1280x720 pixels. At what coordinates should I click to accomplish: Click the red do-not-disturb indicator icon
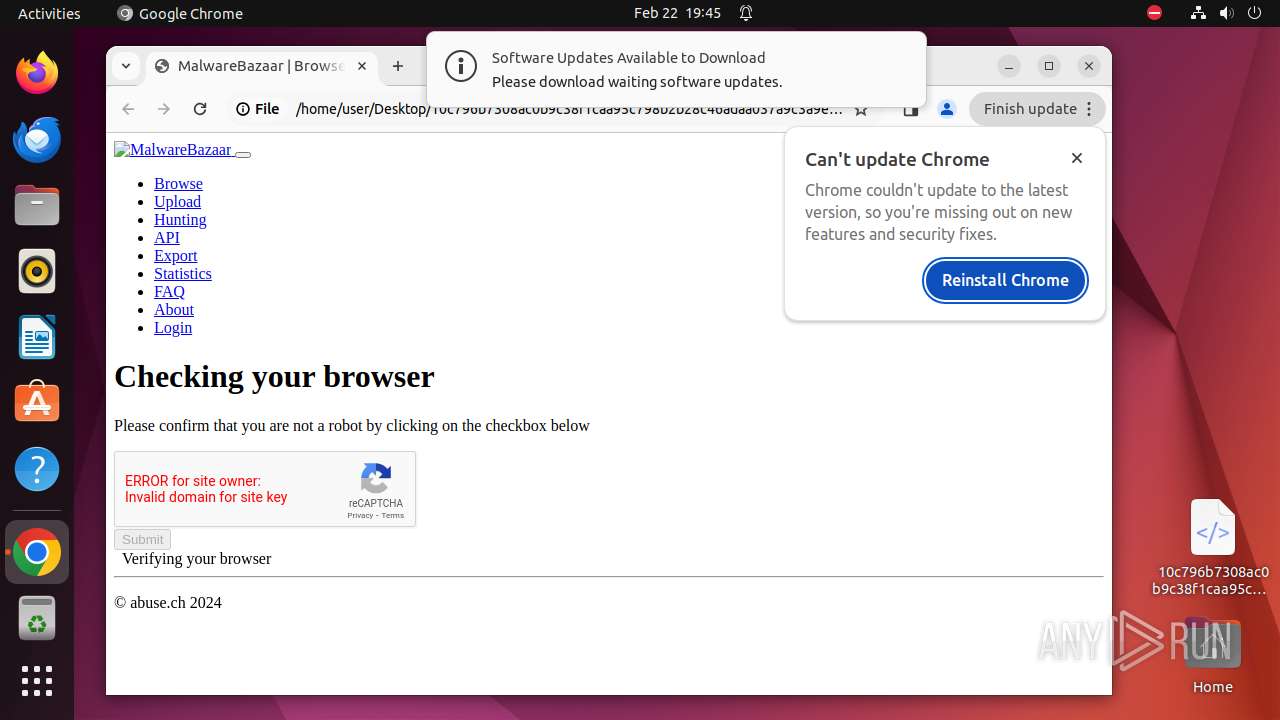1154,13
